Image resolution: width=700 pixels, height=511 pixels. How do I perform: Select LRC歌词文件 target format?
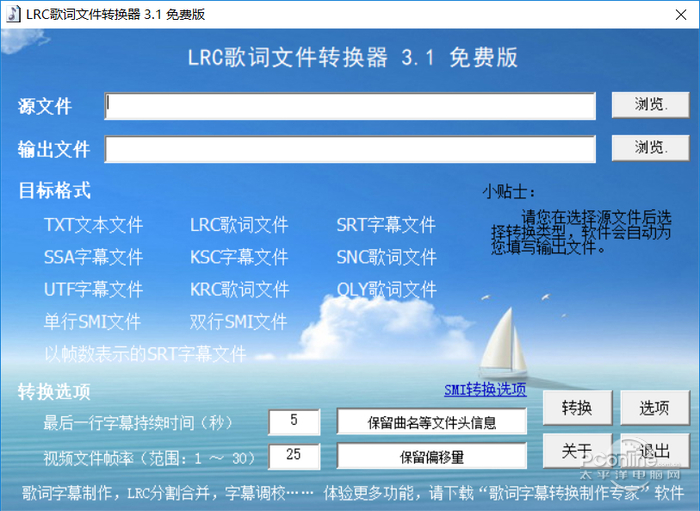point(239,224)
